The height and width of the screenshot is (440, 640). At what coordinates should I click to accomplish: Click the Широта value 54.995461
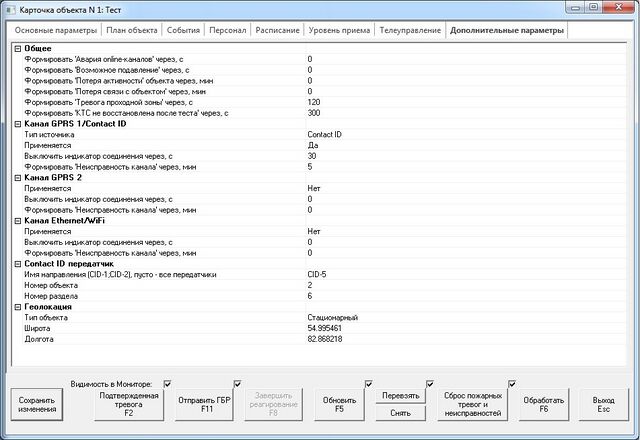click(325, 328)
